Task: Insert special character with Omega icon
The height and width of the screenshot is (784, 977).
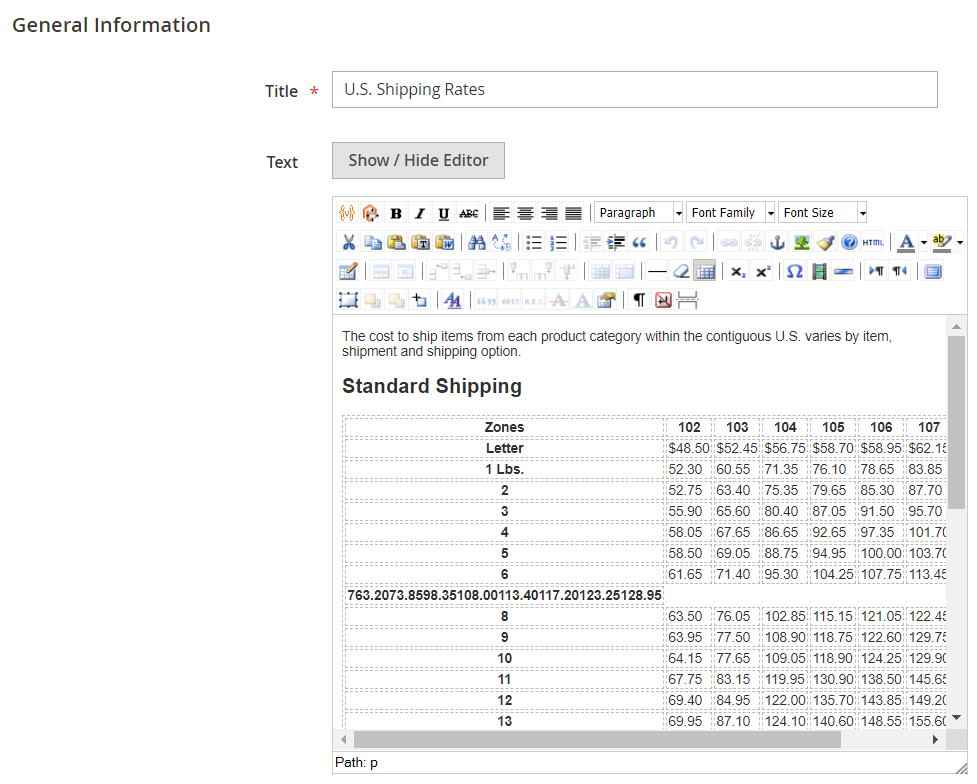Action: click(794, 271)
